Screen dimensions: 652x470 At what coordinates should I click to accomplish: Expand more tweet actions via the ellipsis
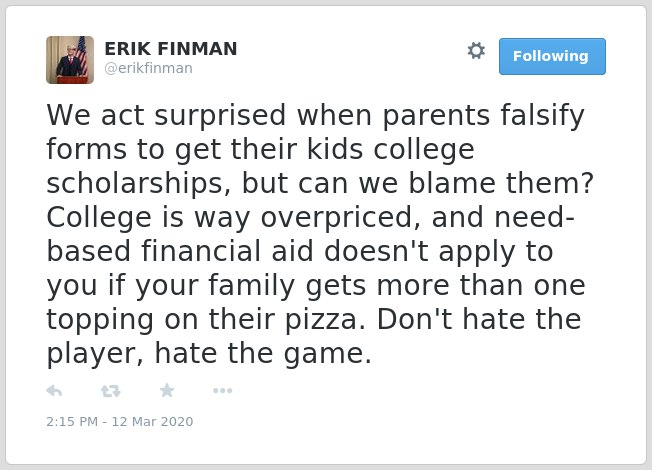click(222, 391)
